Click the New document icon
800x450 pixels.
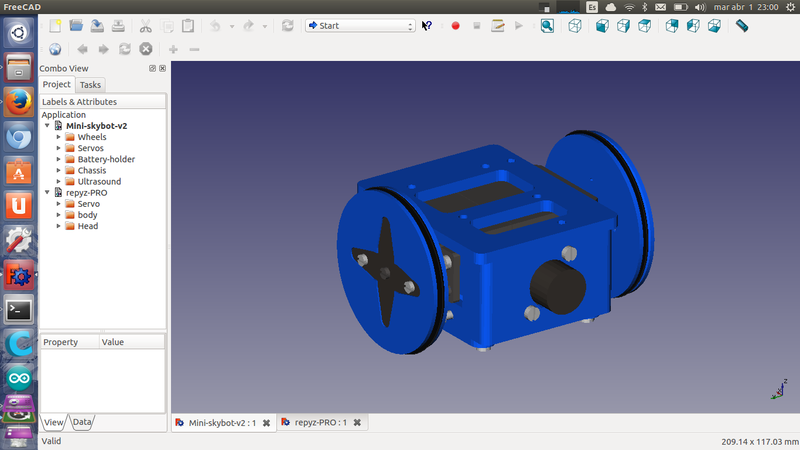click(x=56, y=25)
